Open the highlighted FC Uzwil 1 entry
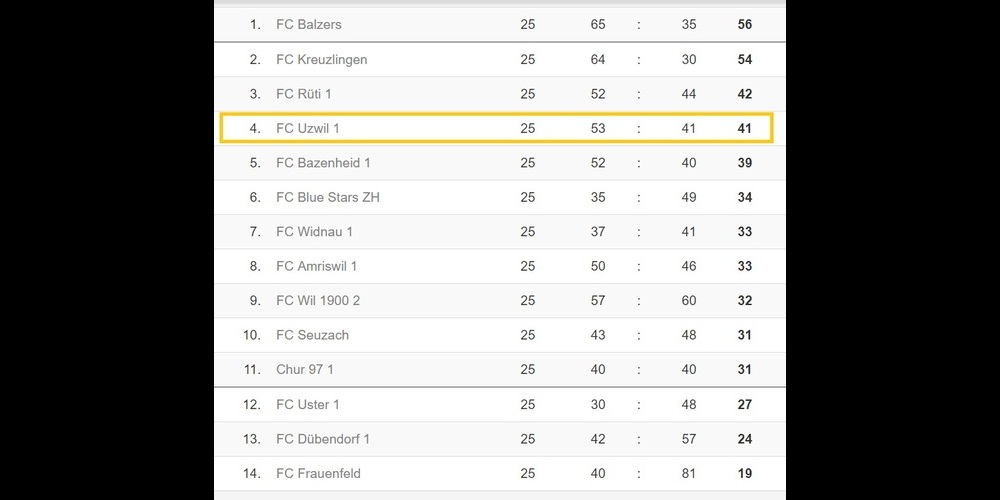This screenshot has height=500, width=1000. point(308,128)
